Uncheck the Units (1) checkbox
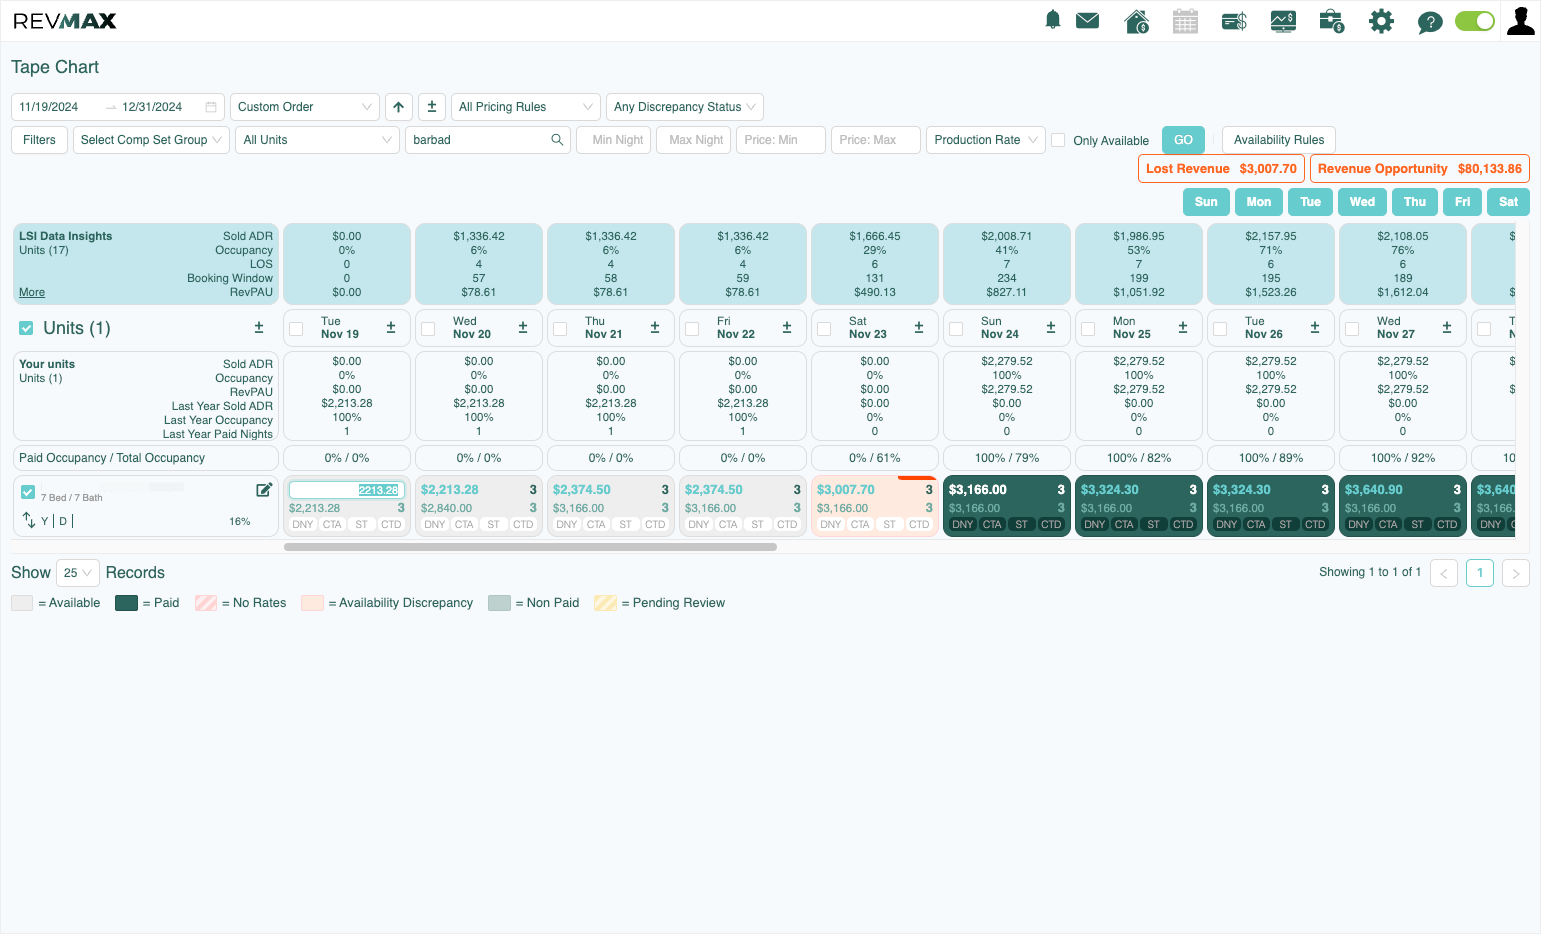The height and width of the screenshot is (934, 1541). click(27, 328)
